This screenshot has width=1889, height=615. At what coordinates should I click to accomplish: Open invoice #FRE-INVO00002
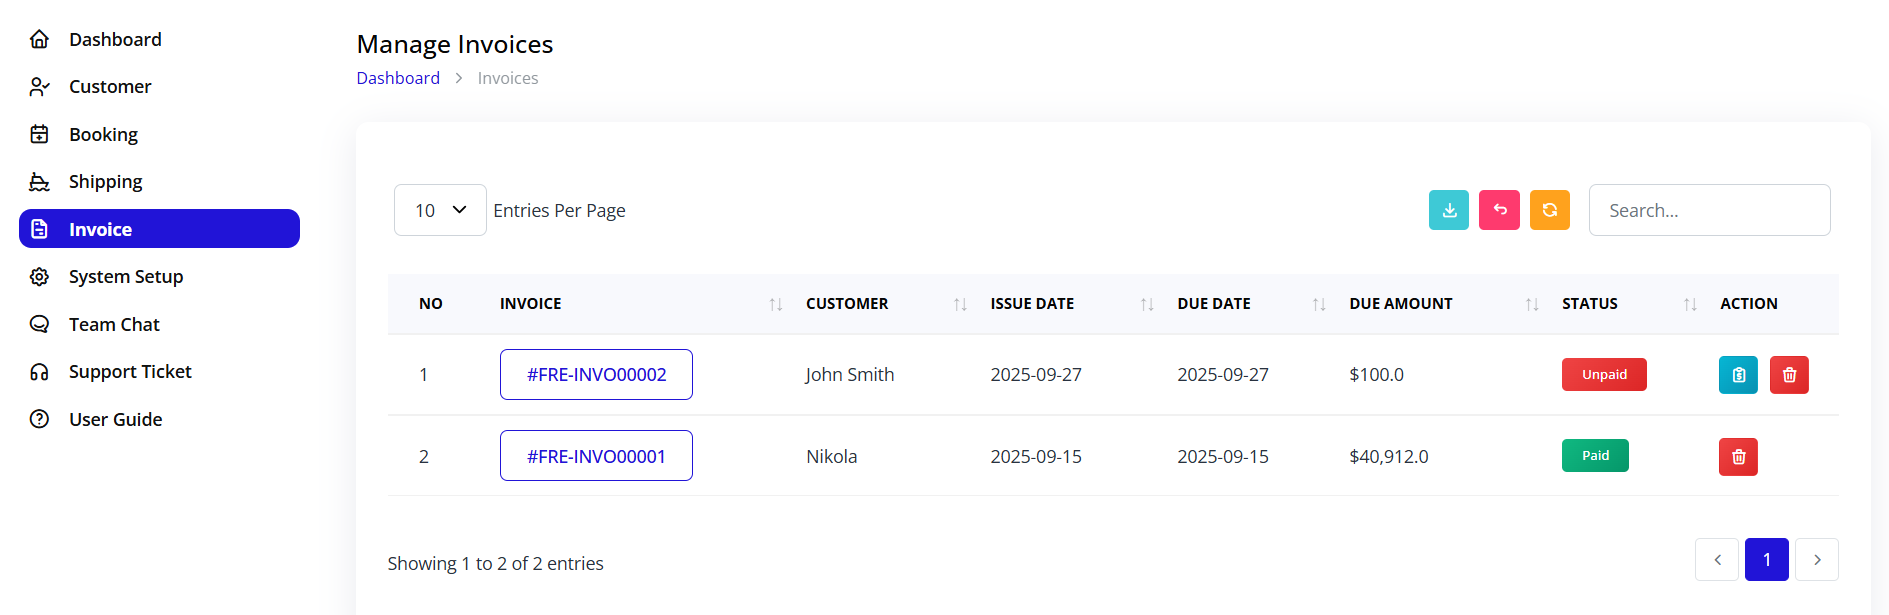(x=596, y=375)
